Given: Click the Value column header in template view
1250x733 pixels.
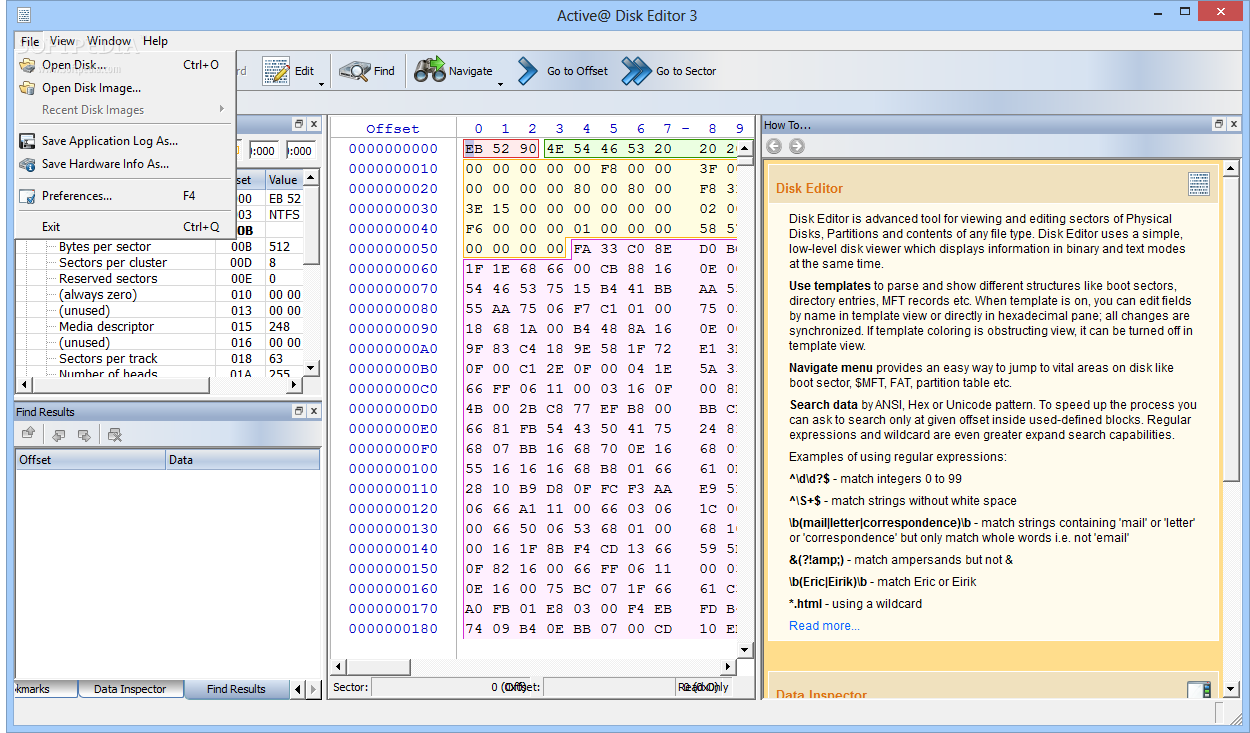Looking at the screenshot, I should [284, 180].
